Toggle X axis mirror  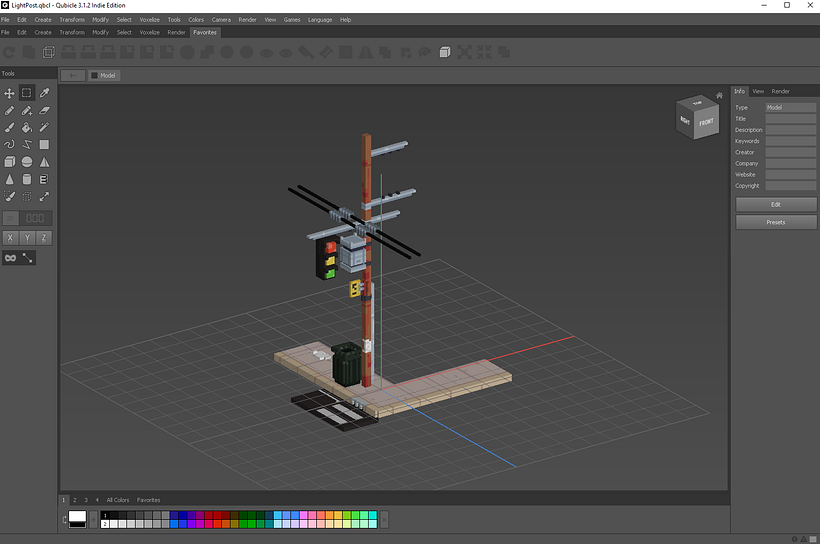coord(10,238)
